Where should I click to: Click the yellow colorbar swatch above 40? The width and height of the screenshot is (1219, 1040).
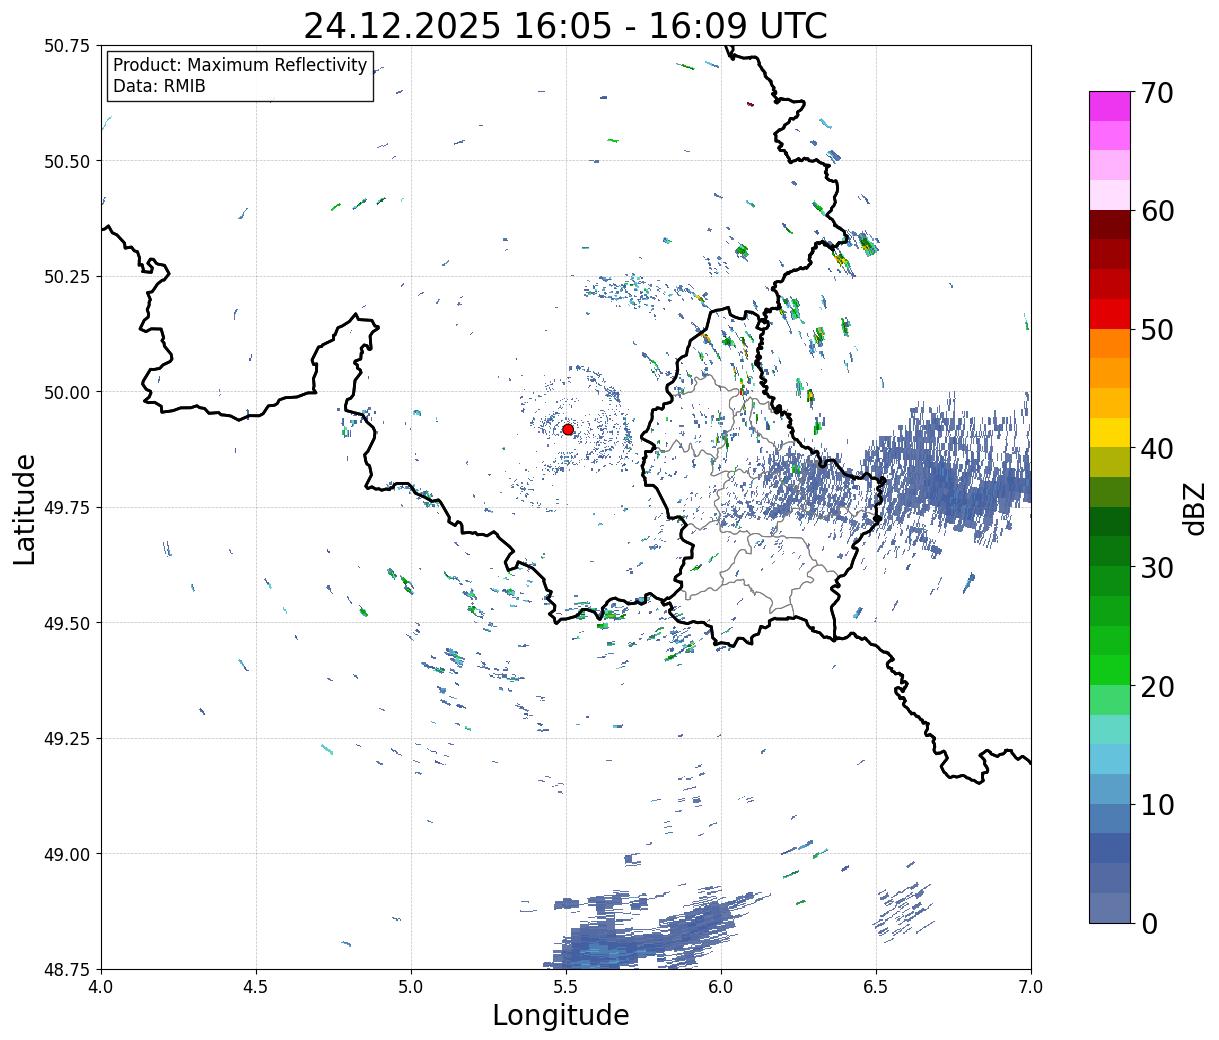pos(1109,432)
